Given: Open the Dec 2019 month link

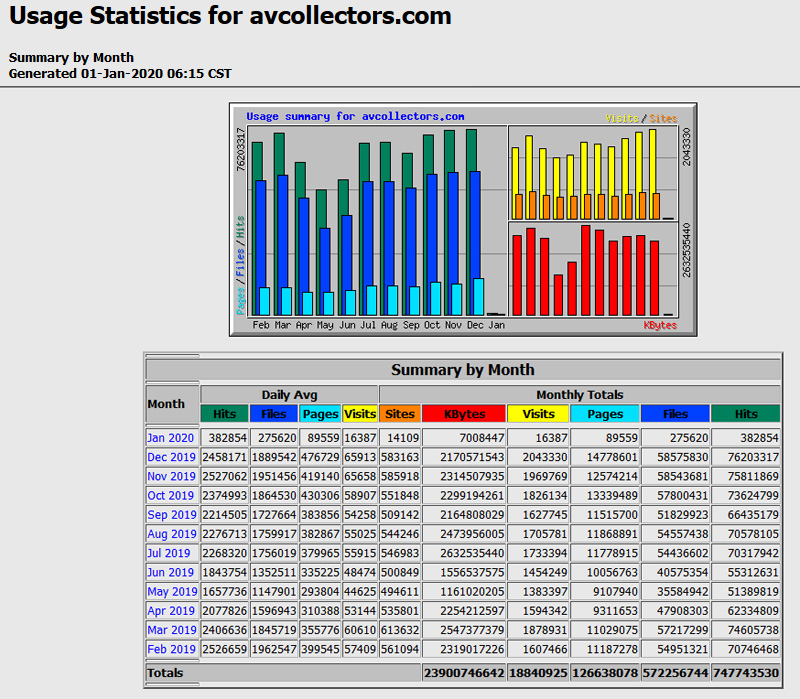Looking at the screenshot, I should (171, 457).
